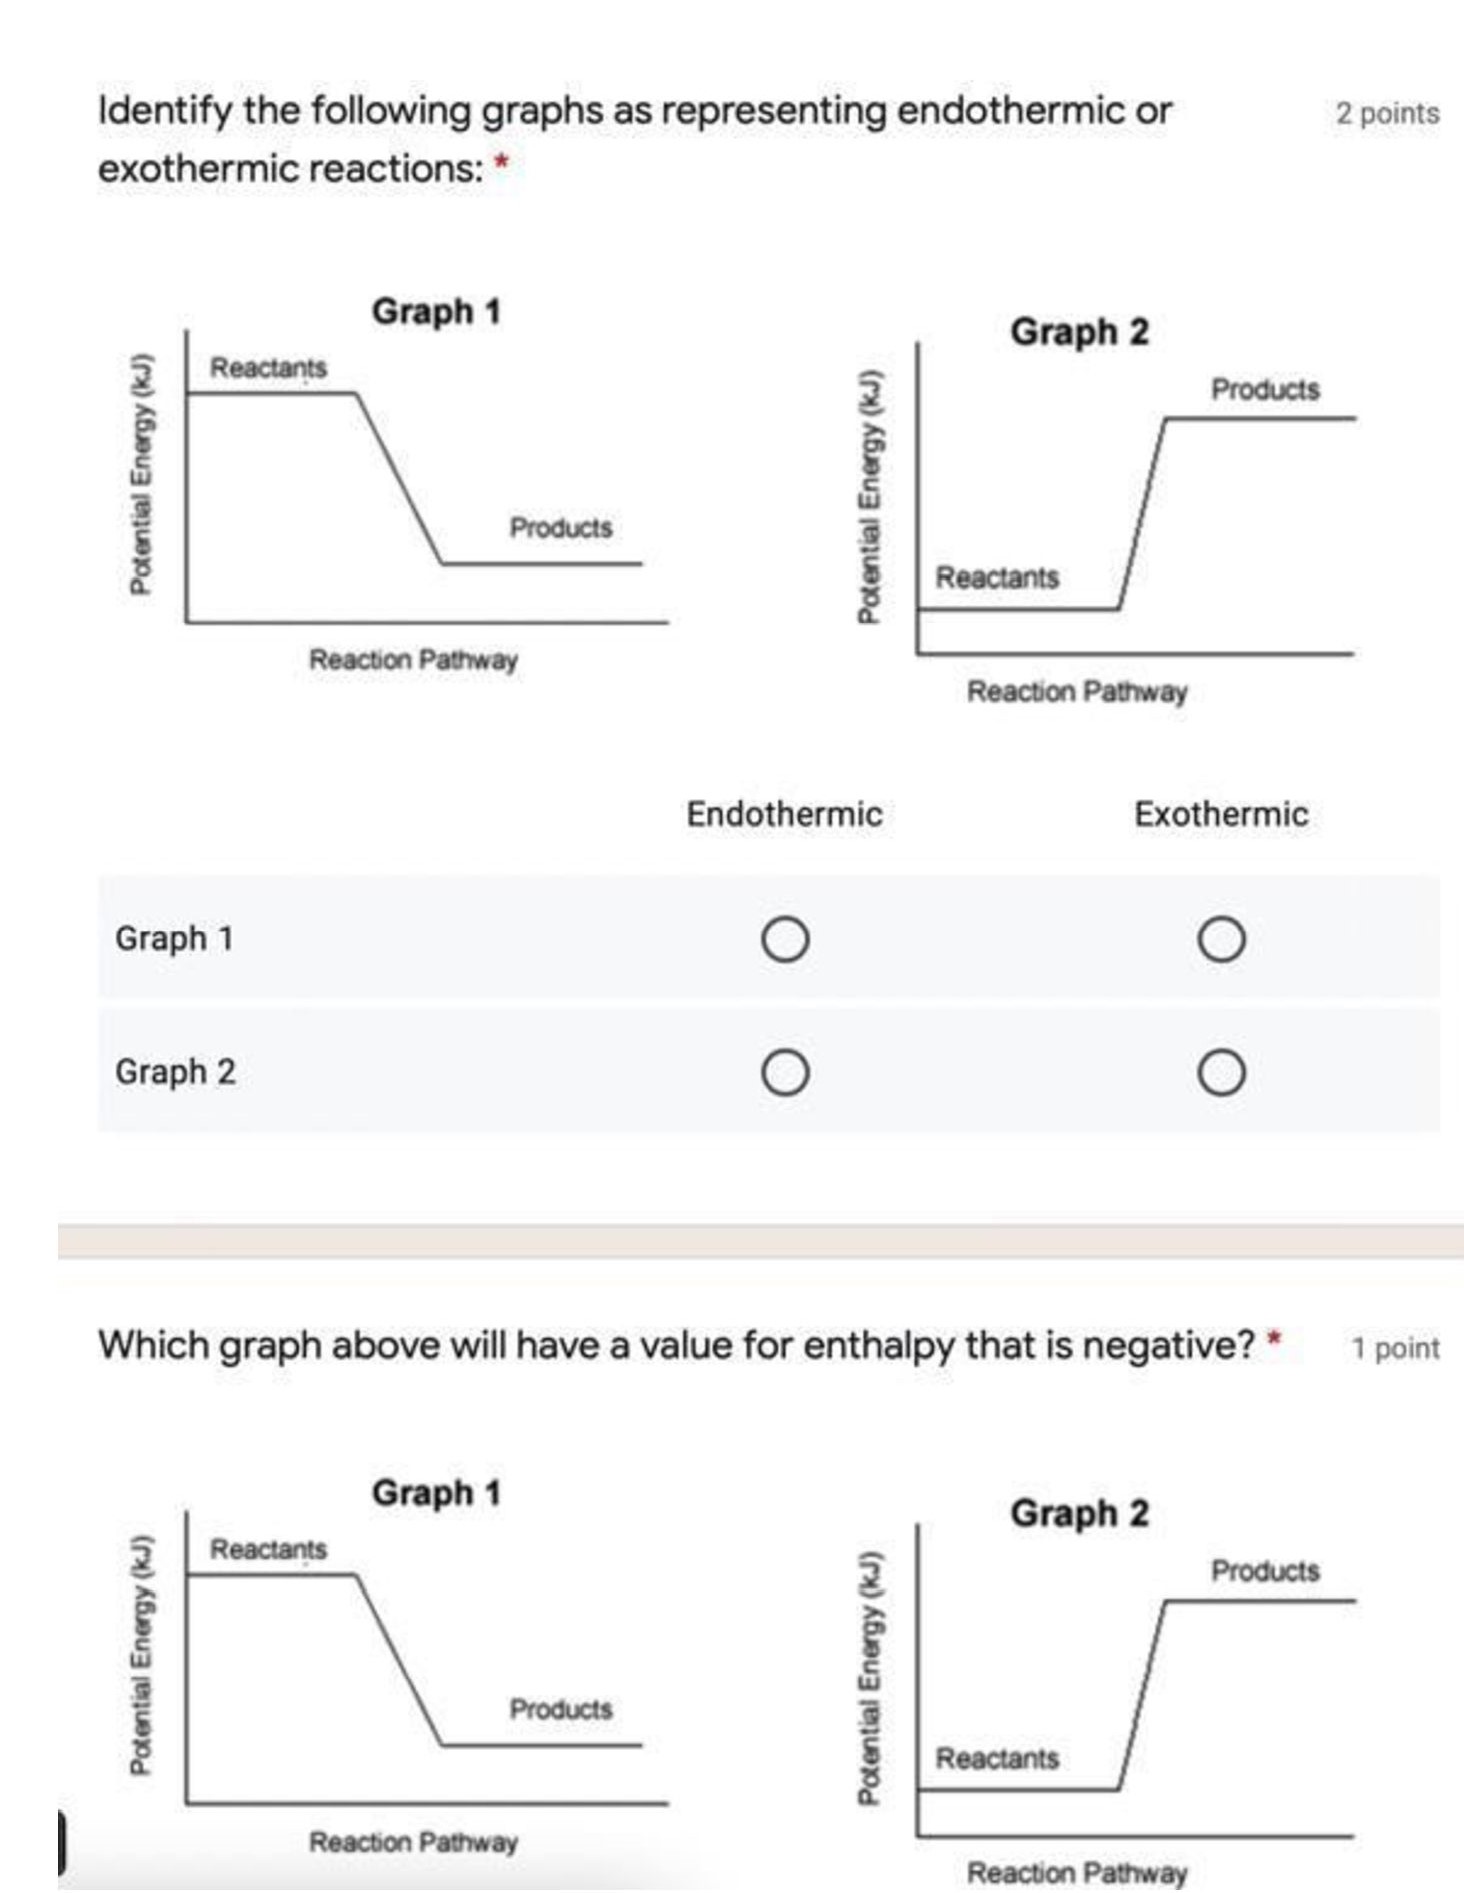Click the Products label in bottom Graph 1
The width and height of the screenshot is (1464, 1893).
[560, 1709]
